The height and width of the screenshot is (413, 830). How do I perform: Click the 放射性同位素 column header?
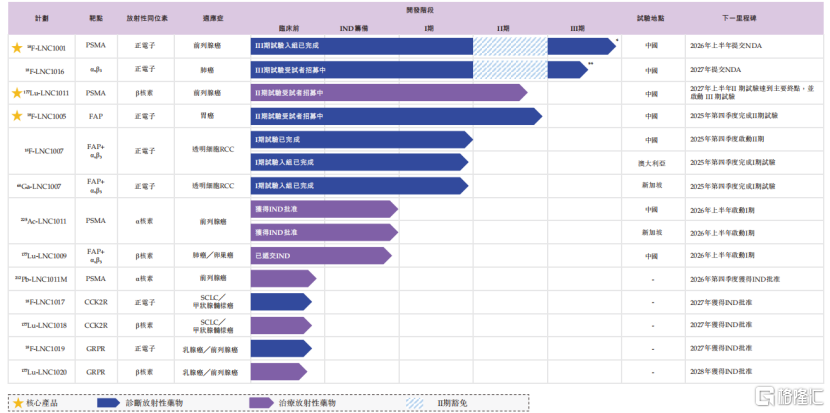click(145, 17)
